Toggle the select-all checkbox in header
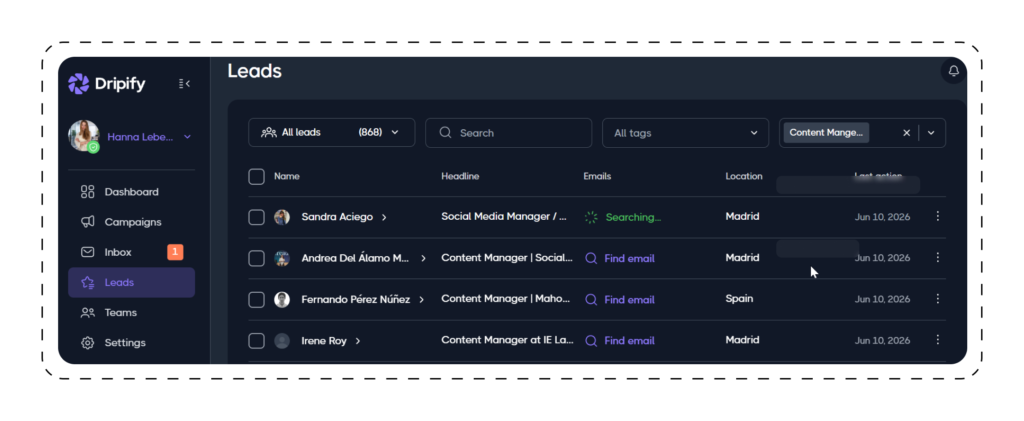The image size is (1024, 421). (x=257, y=176)
